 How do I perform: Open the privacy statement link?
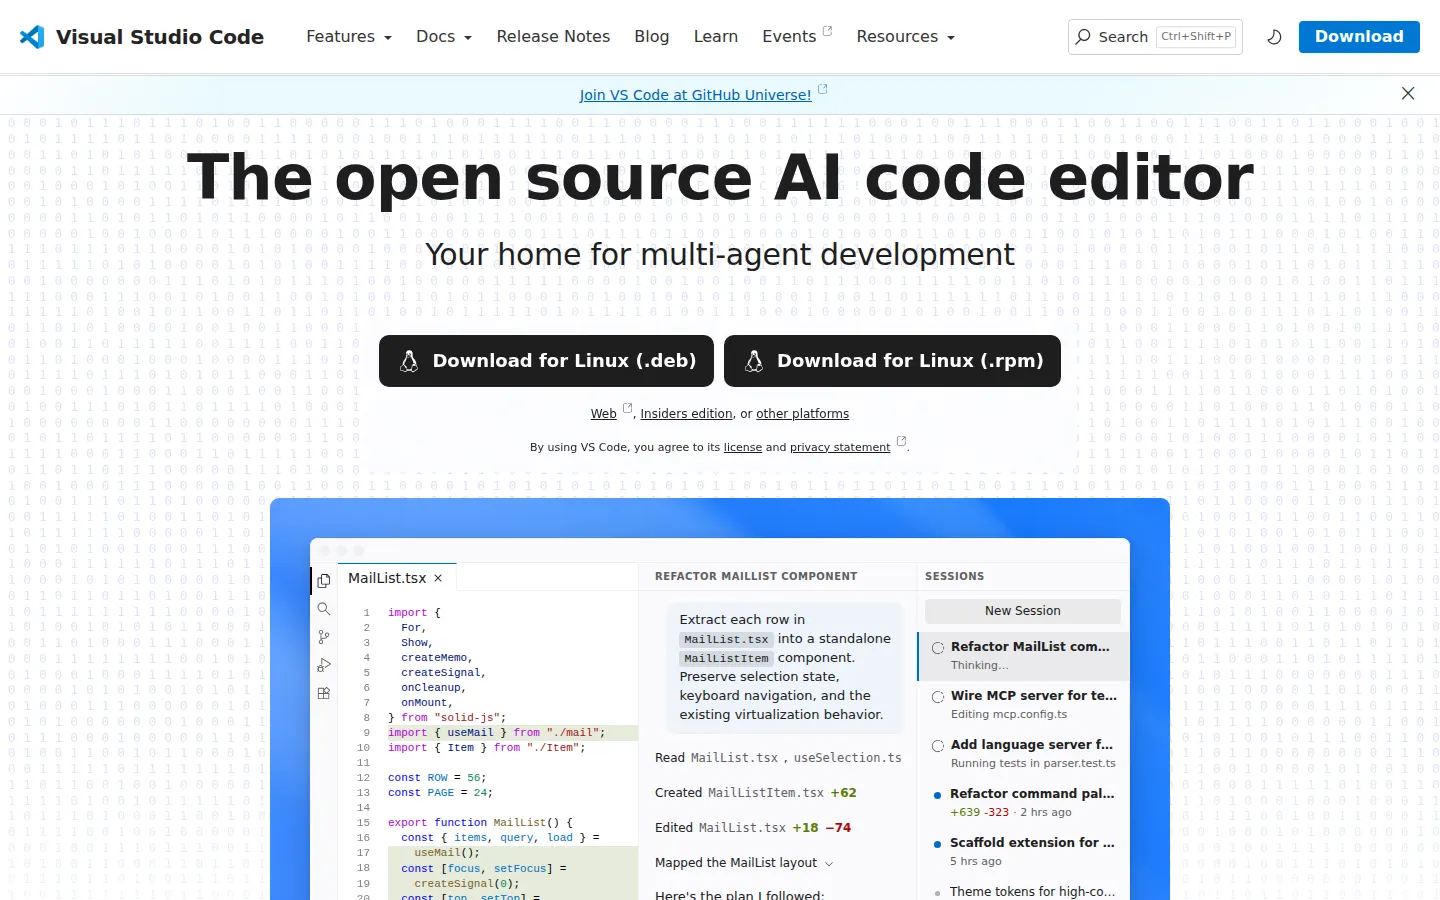coord(840,448)
